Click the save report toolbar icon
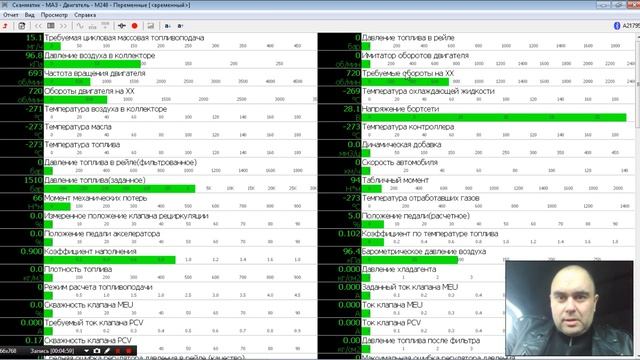 coord(22,26)
